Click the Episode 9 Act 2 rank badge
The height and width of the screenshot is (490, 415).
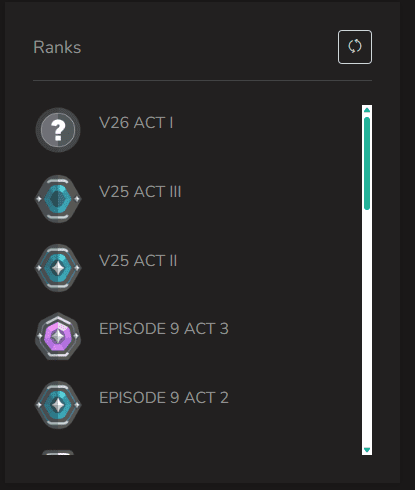58,405
